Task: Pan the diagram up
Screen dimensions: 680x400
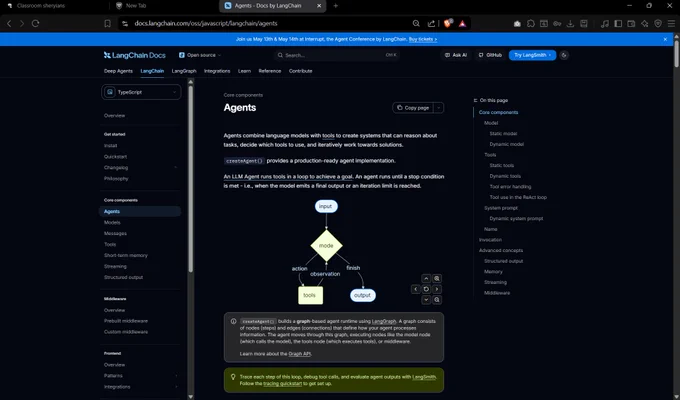Action: (426, 279)
